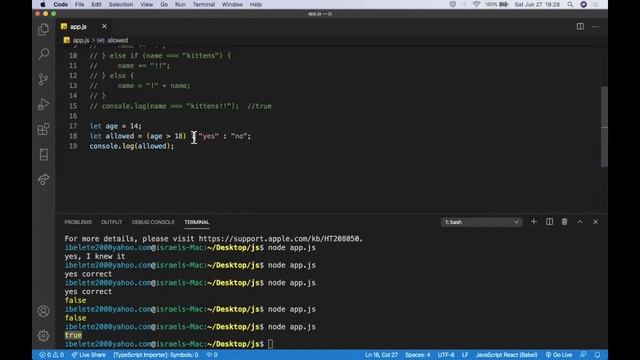Click the allowed symbol in breadcrumb
640x360 pixels.
(x=117, y=40)
